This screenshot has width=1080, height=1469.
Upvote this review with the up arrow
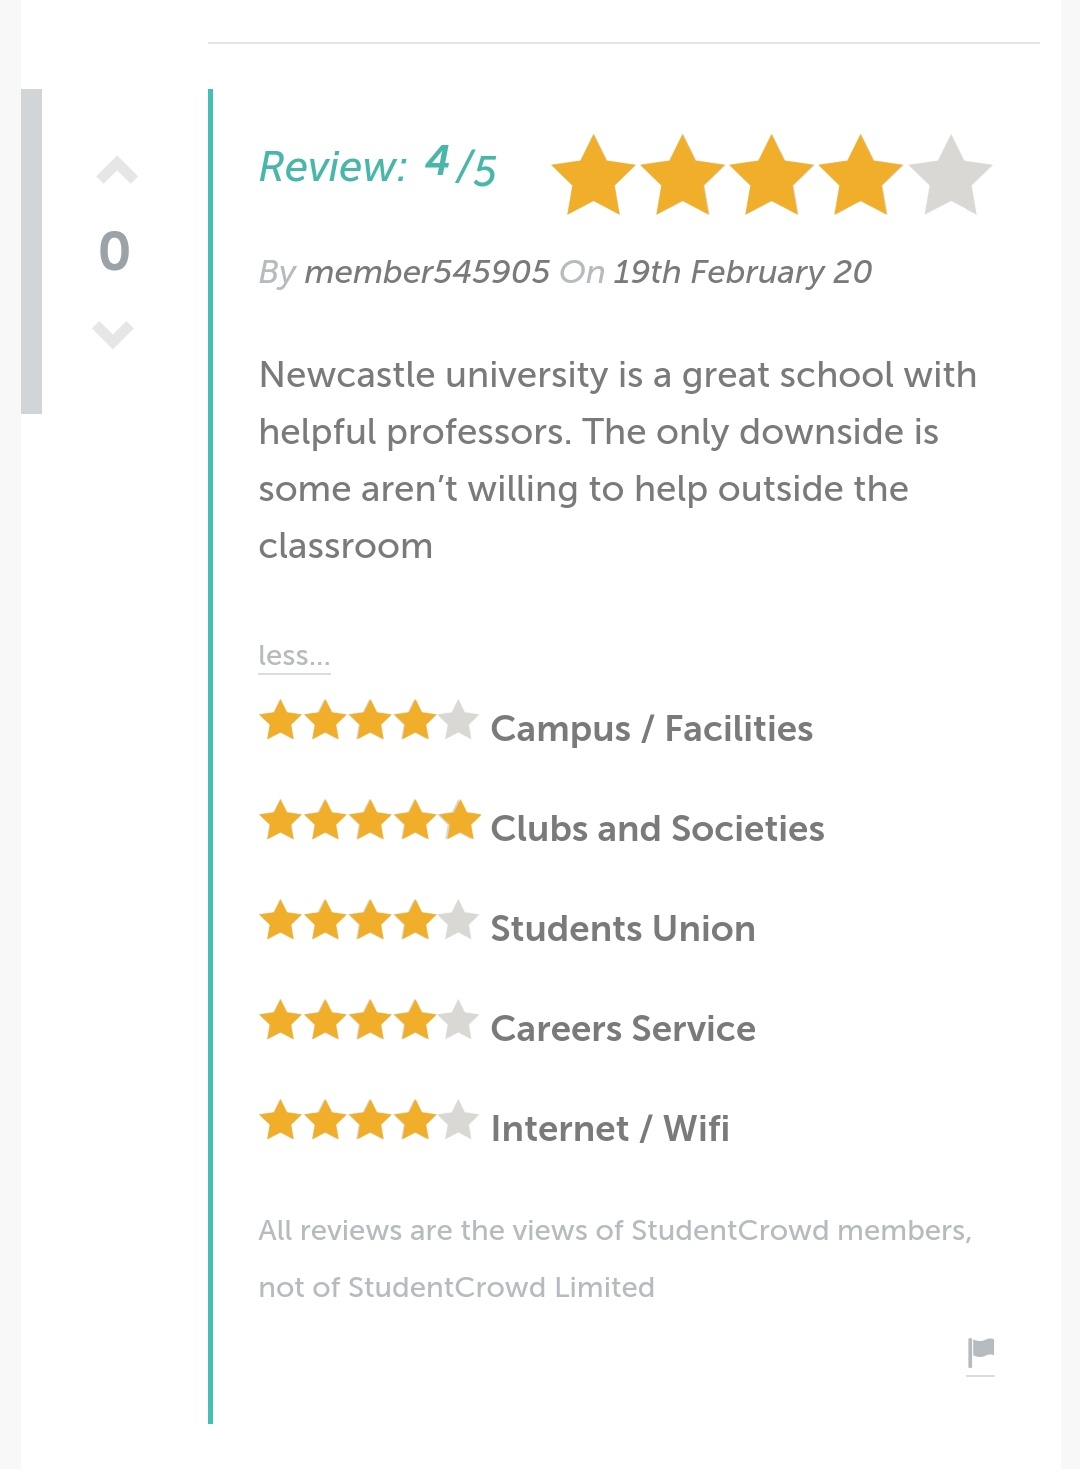117,172
